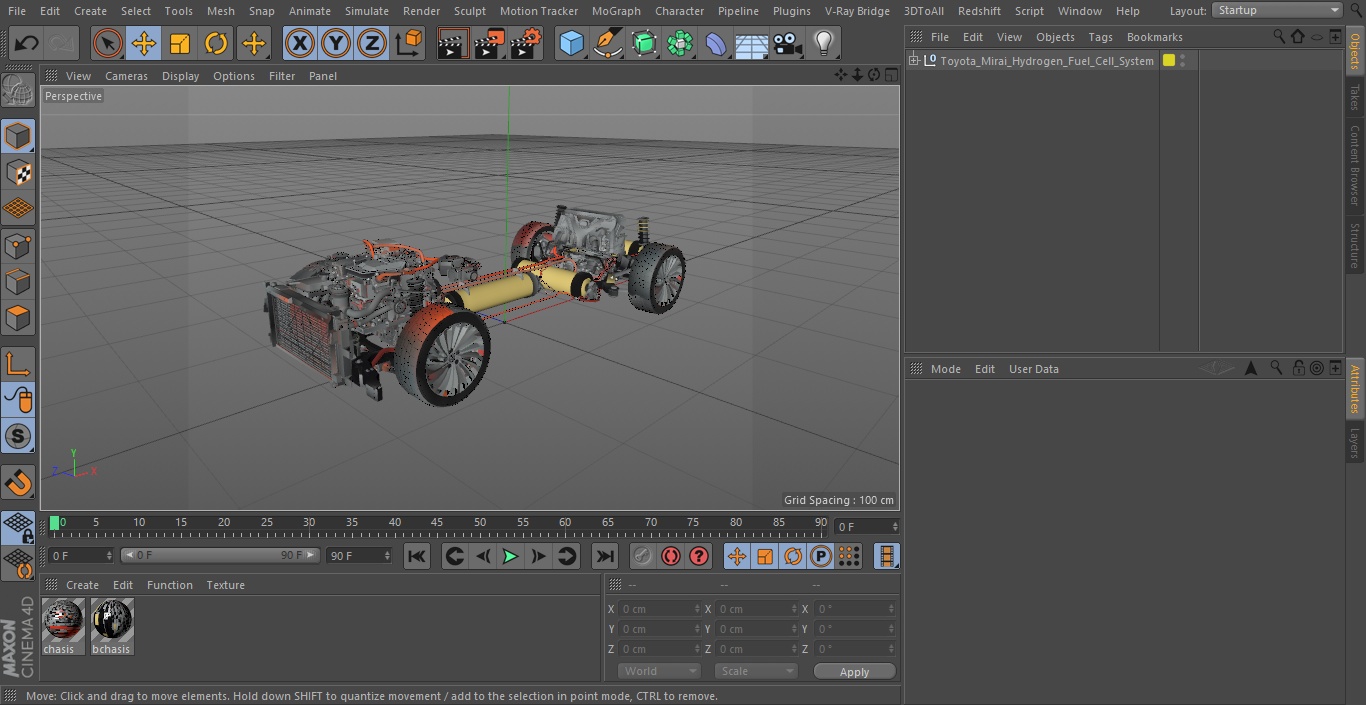
Task: Open Edit Render Settings icon
Action: click(526, 43)
